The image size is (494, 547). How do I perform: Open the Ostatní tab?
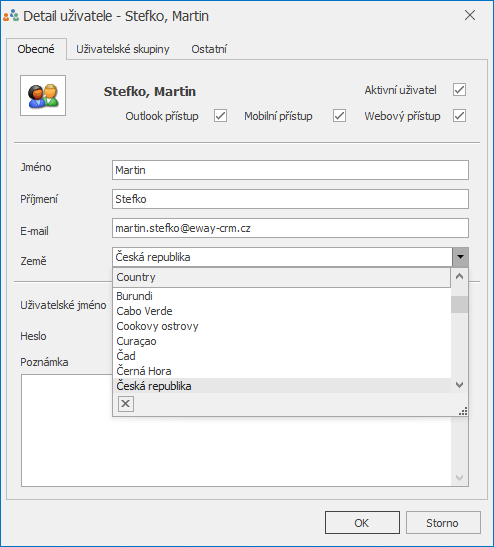(209, 49)
